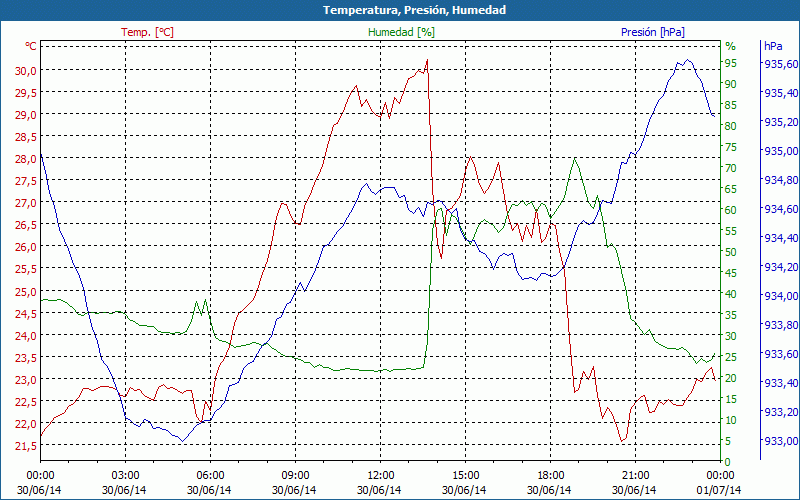The width and height of the screenshot is (800, 500).
Task: Click the '12:00' time axis label
Action: pyautogui.click(x=380, y=476)
